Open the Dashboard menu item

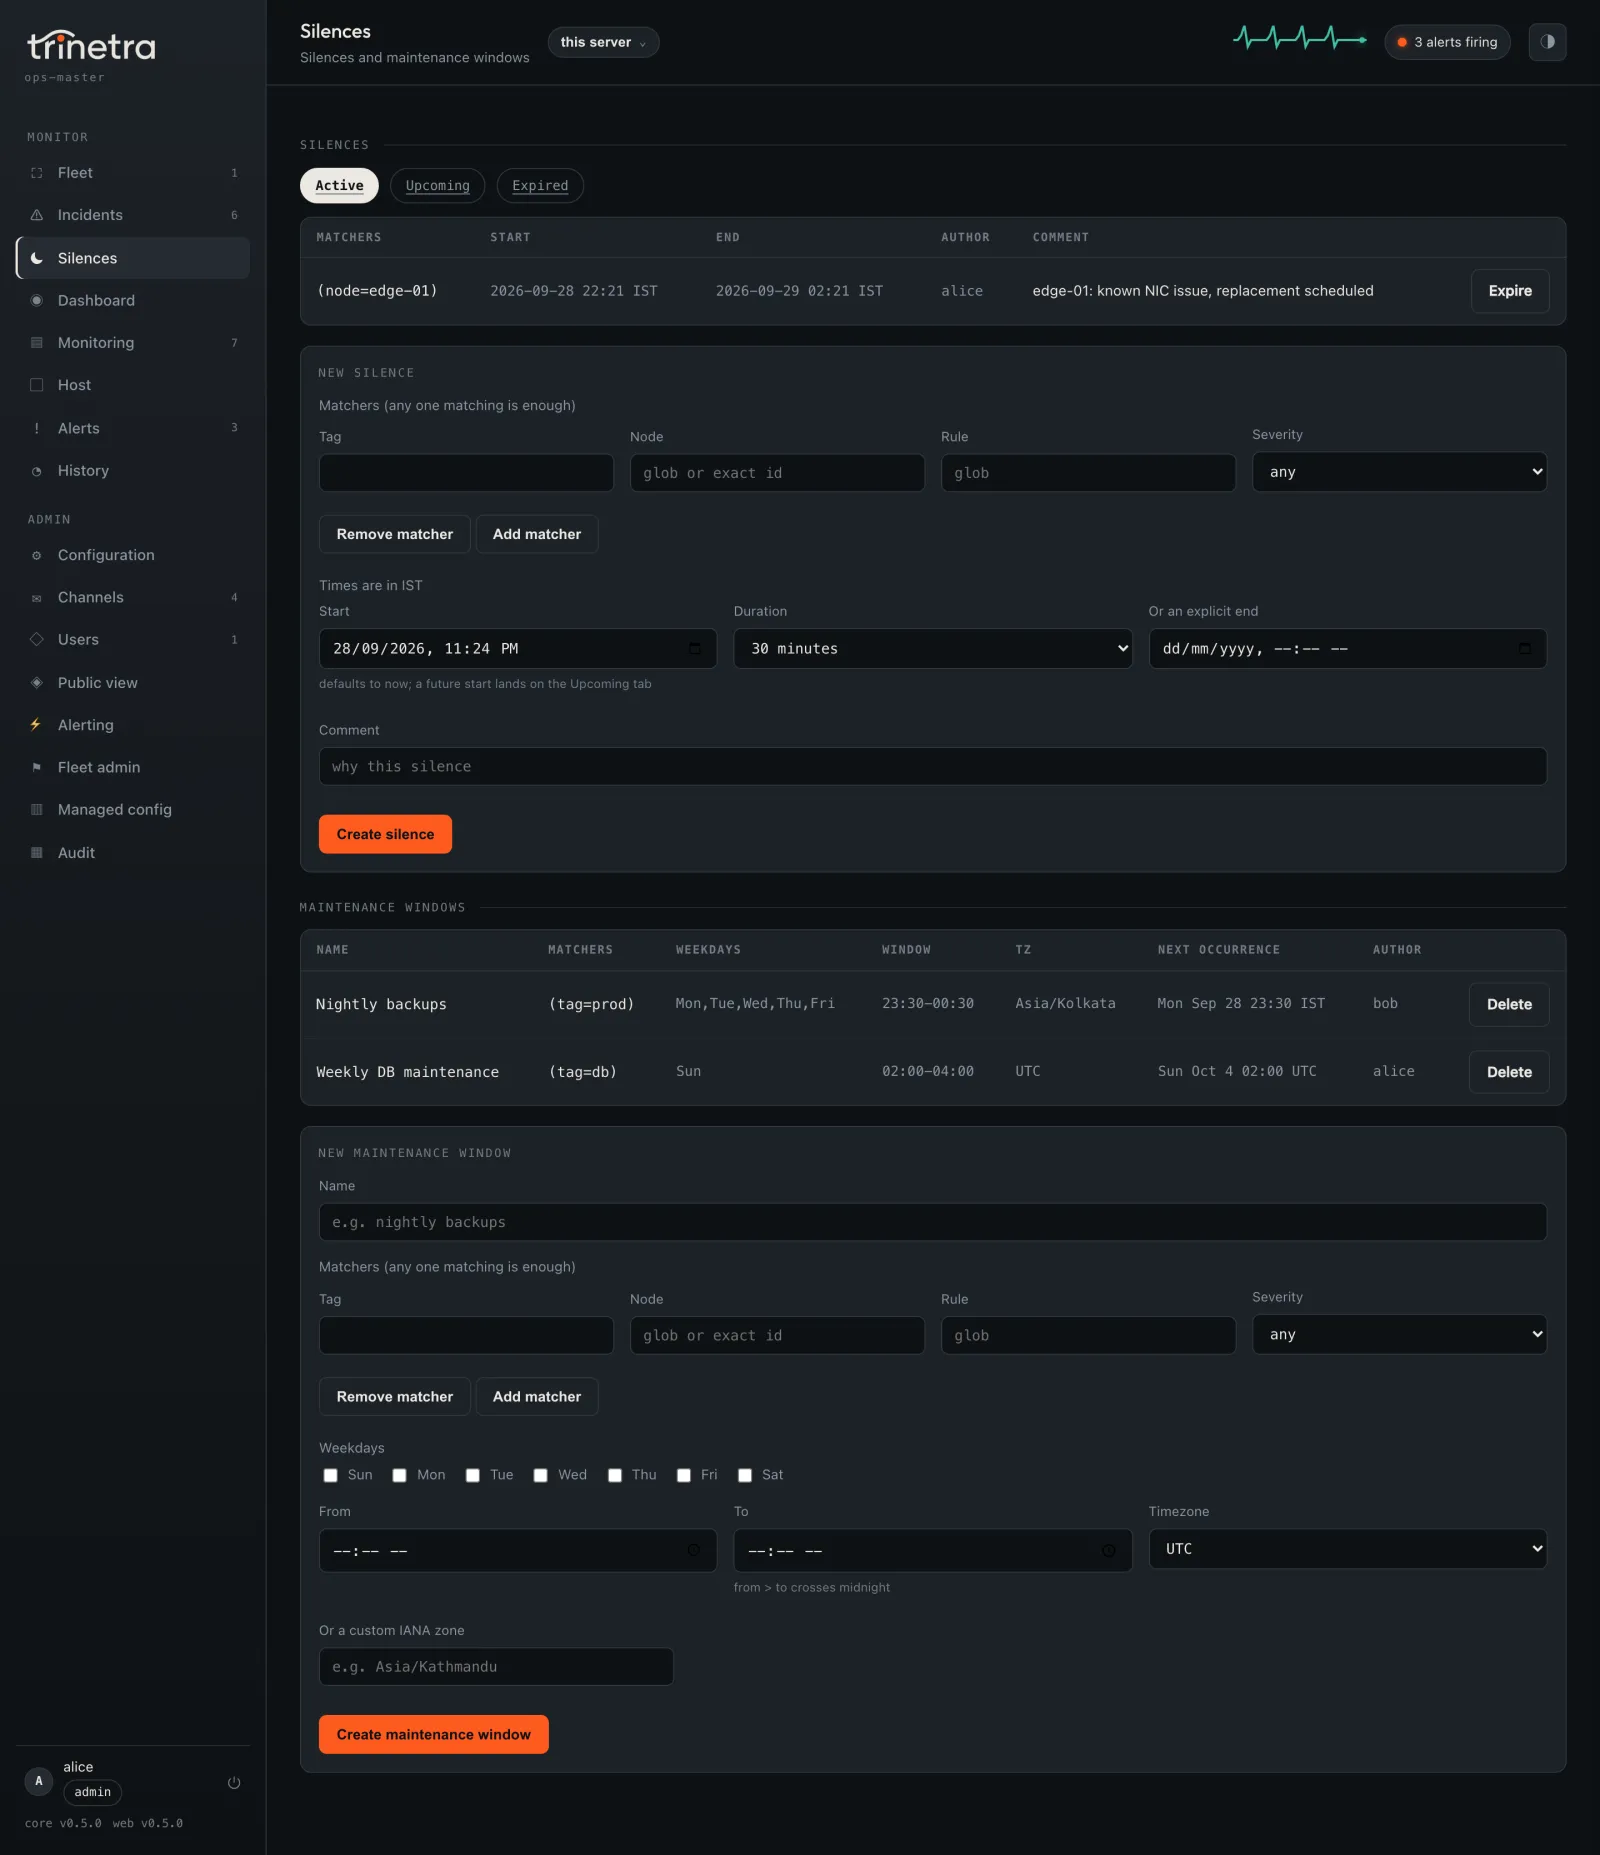point(133,300)
